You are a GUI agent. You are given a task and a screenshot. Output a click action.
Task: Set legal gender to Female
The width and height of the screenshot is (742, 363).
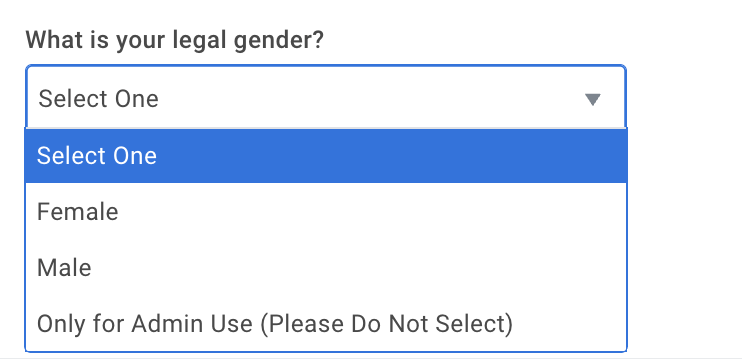[326, 212]
